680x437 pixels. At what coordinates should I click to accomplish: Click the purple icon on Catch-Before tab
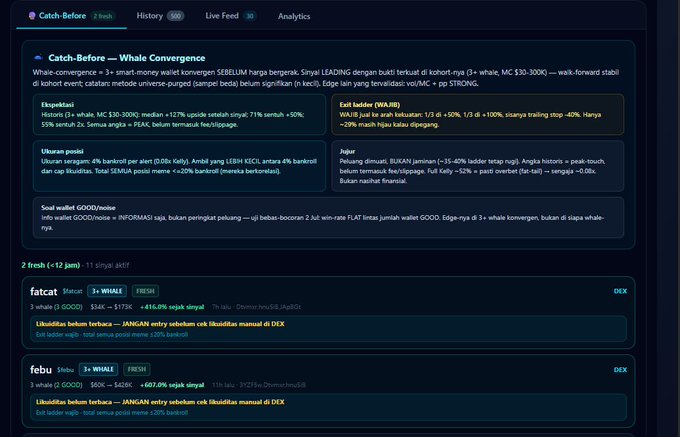32,16
